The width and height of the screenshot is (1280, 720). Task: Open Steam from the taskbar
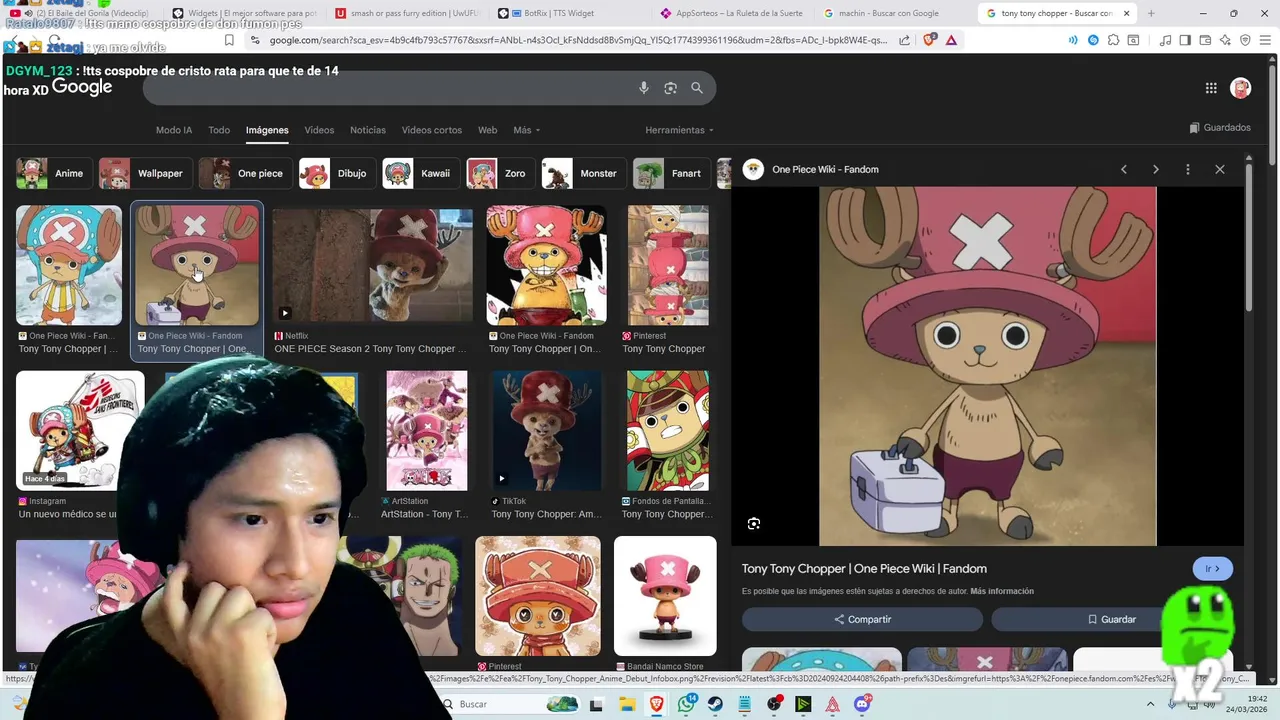click(x=716, y=704)
